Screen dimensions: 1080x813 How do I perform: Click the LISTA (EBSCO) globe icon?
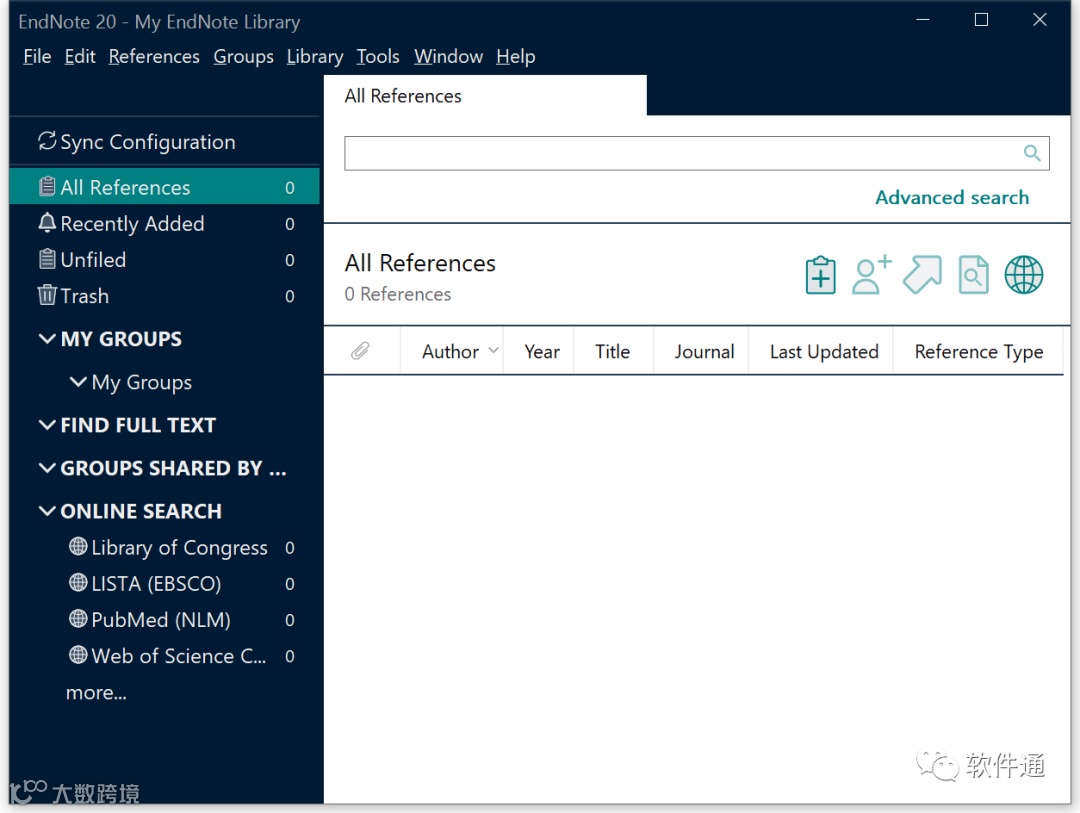point(78,583)
